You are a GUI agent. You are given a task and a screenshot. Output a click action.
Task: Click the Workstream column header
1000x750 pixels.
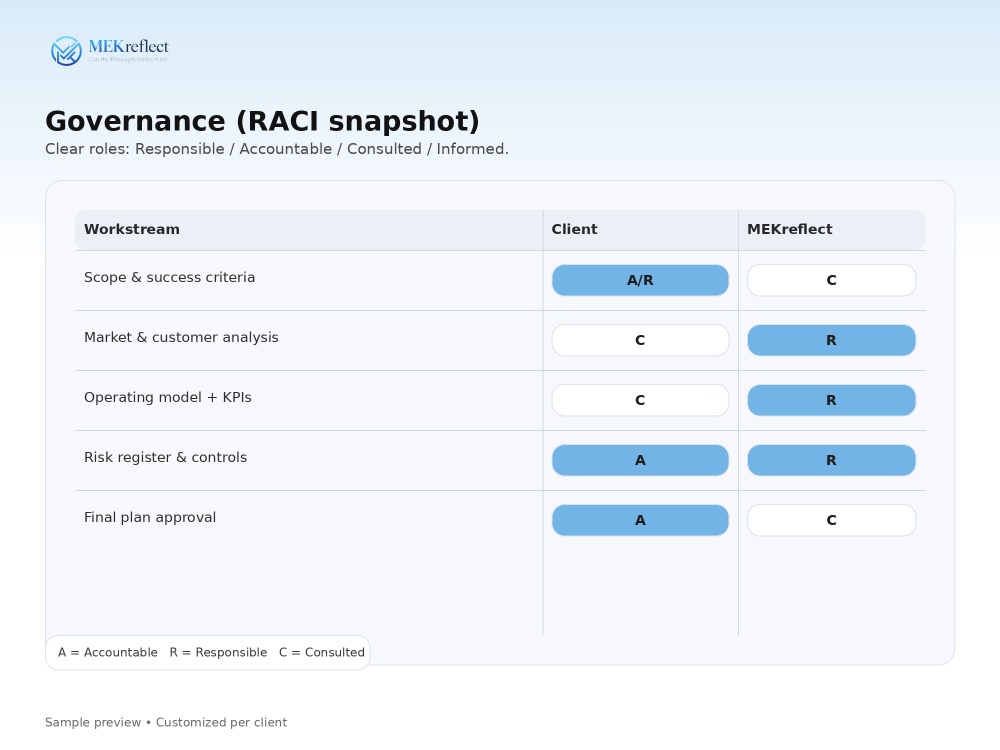(x=132, y=230)
